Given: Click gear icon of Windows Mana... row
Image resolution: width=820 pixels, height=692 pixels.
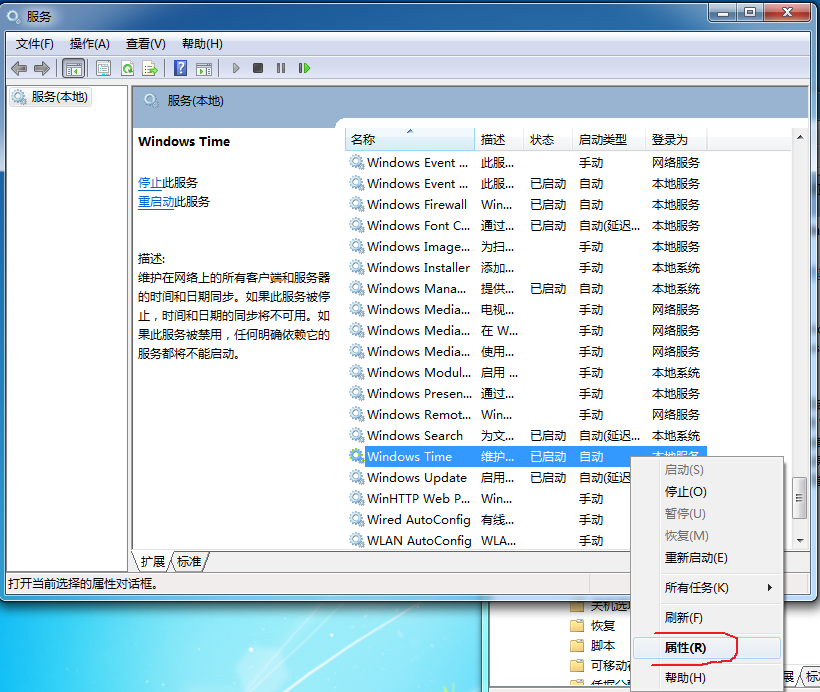Looking at the screenshot, I should (x=357, y=288).
